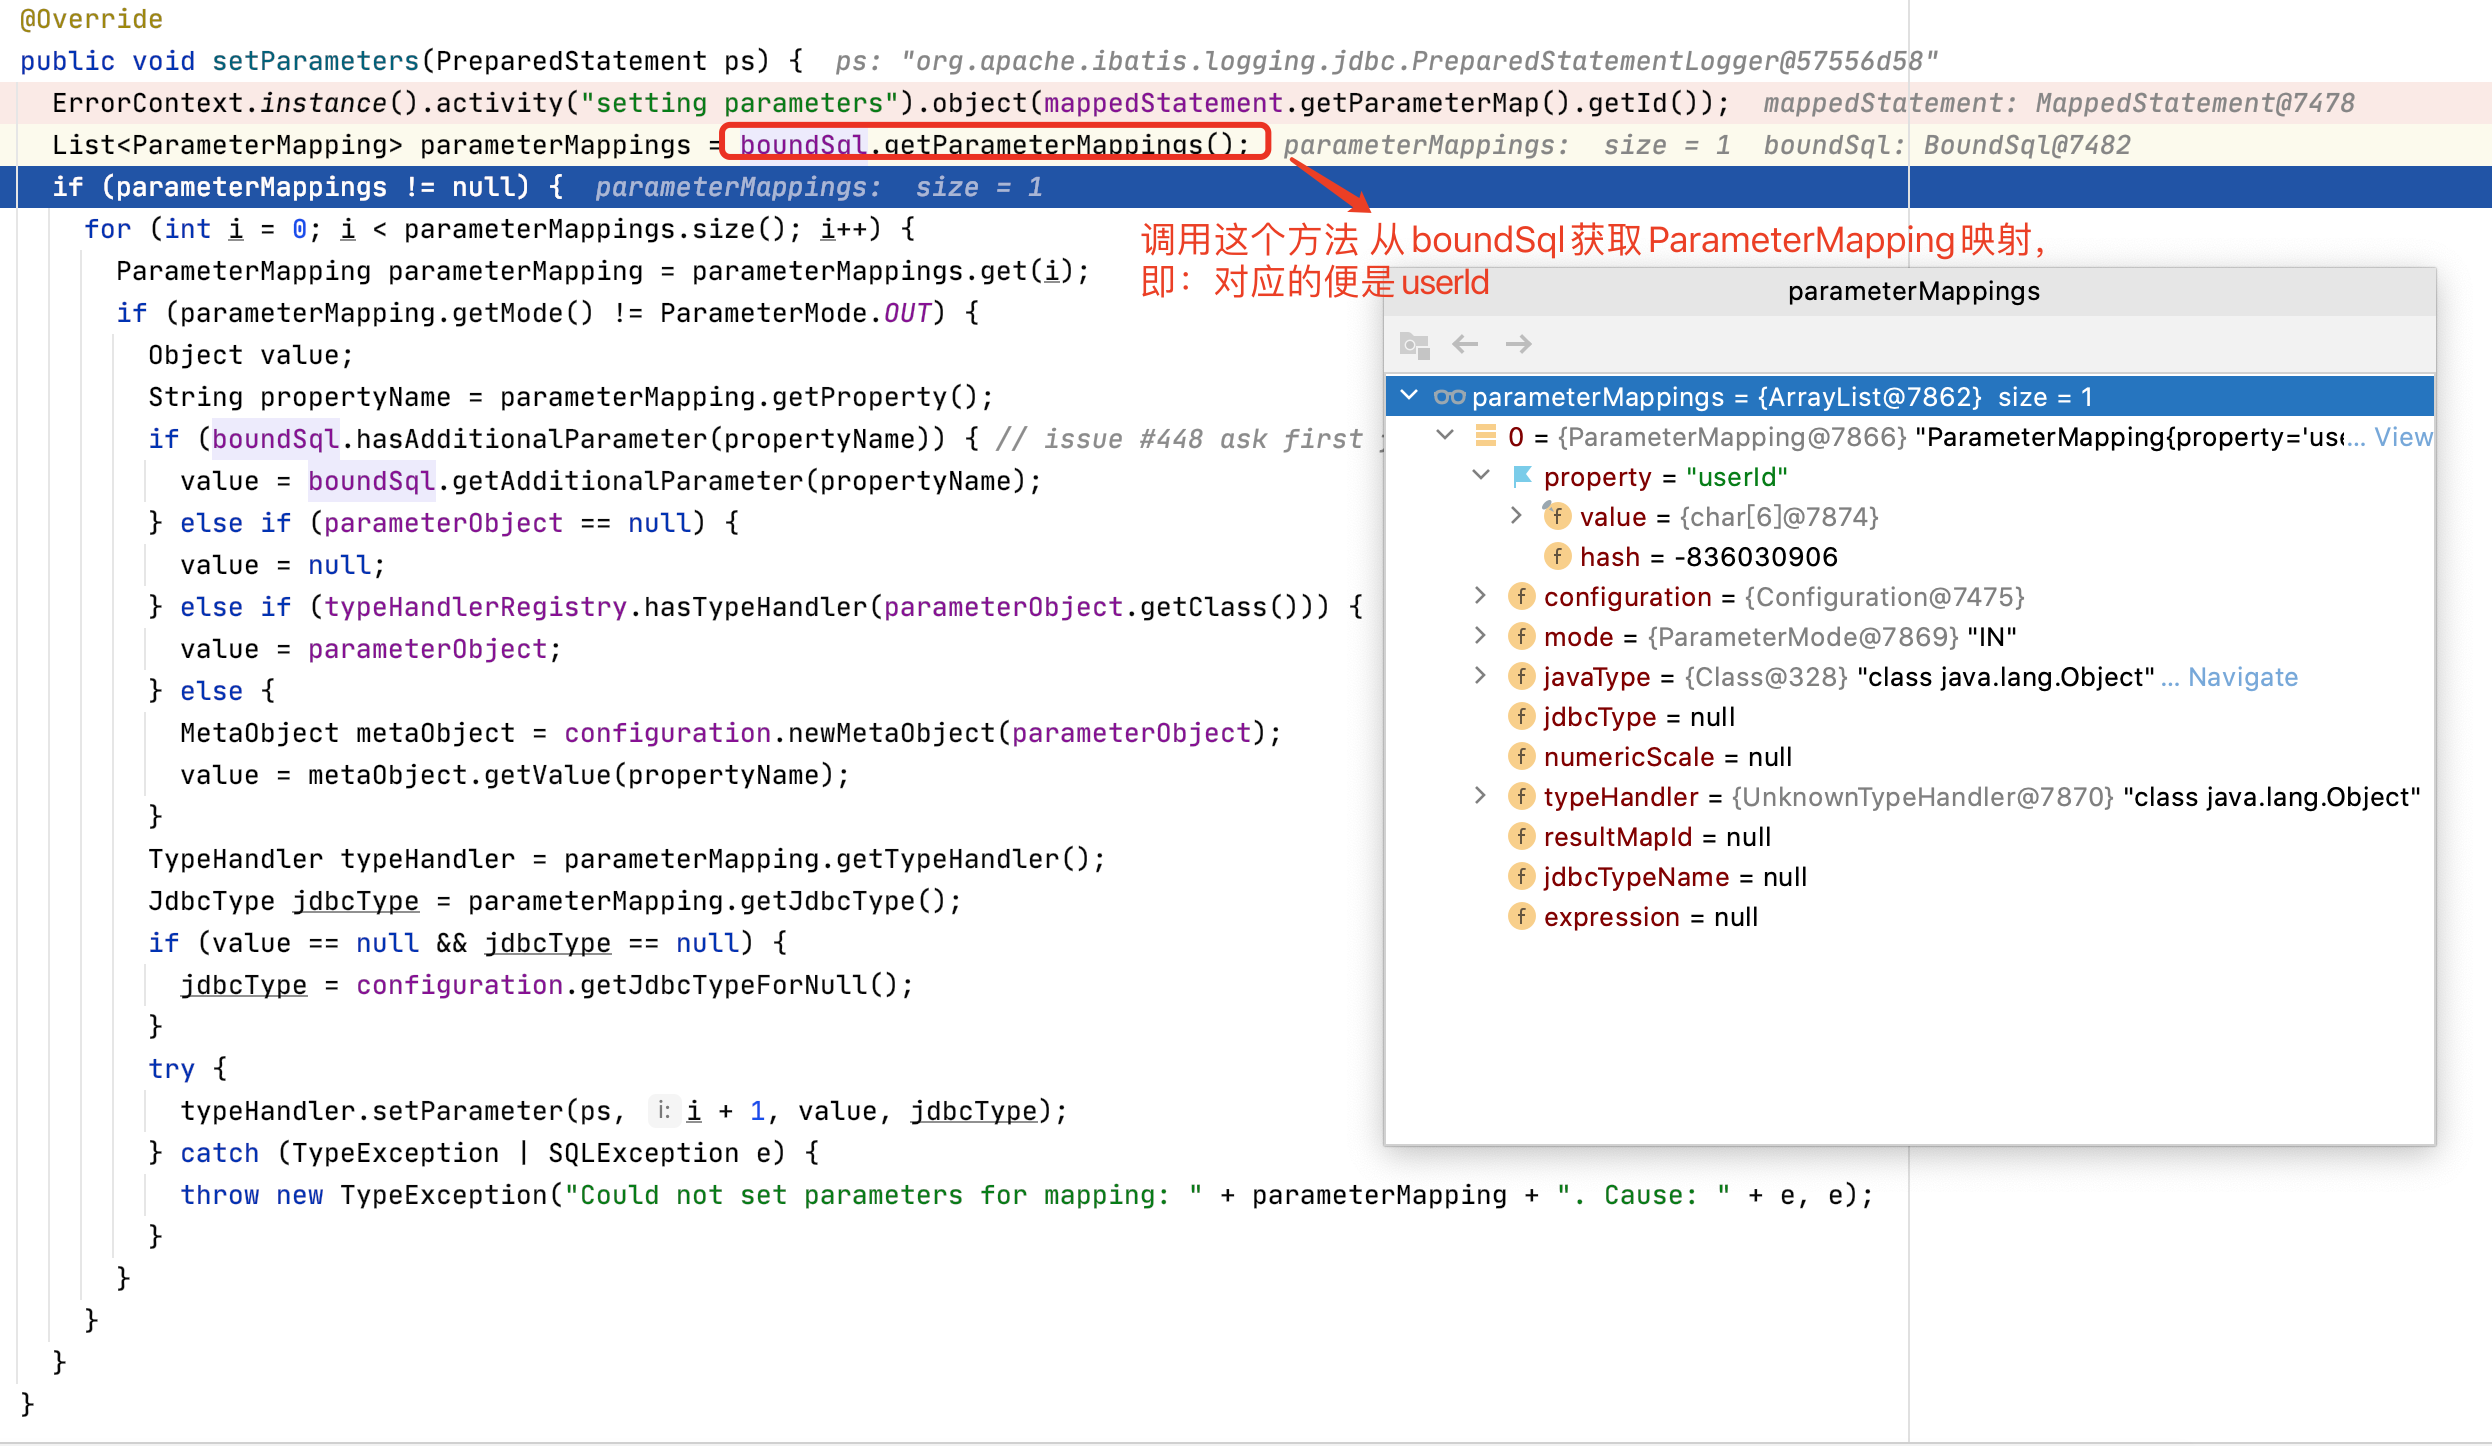Click the watch glasses icon beside parameterMappings
Screen dimensions: 2492x1446
[x=1449, y=396]
